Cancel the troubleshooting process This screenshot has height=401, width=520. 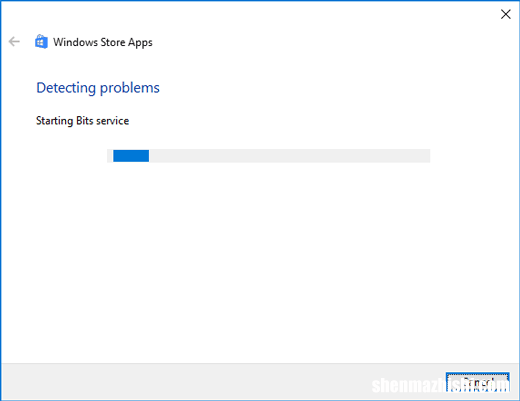point(477,382)
